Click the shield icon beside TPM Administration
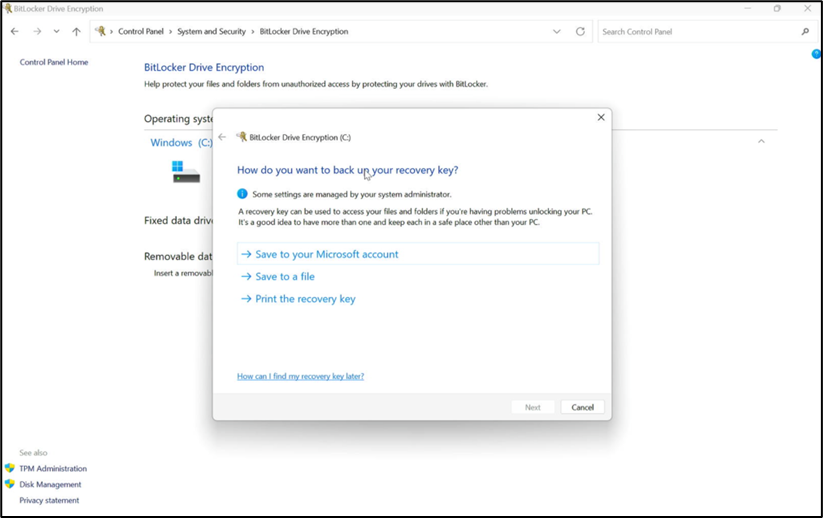 coord(9,468)
